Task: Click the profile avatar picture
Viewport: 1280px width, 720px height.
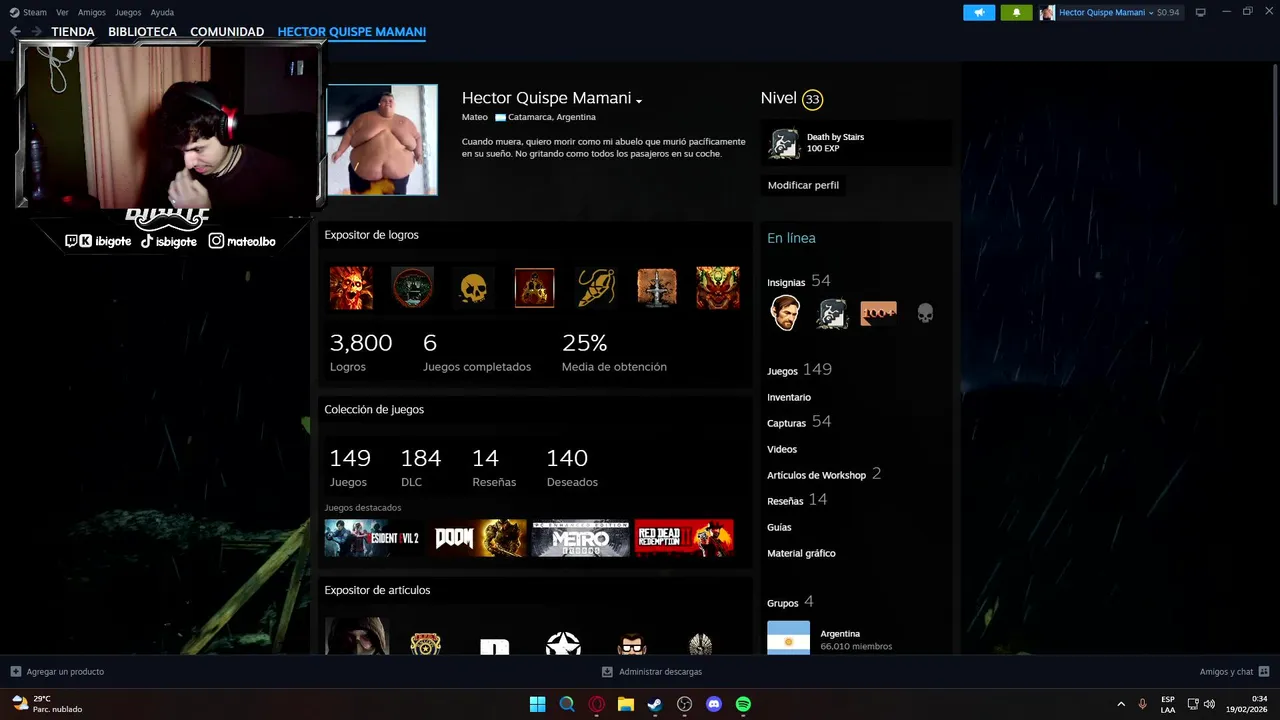Action: [382, 140]
